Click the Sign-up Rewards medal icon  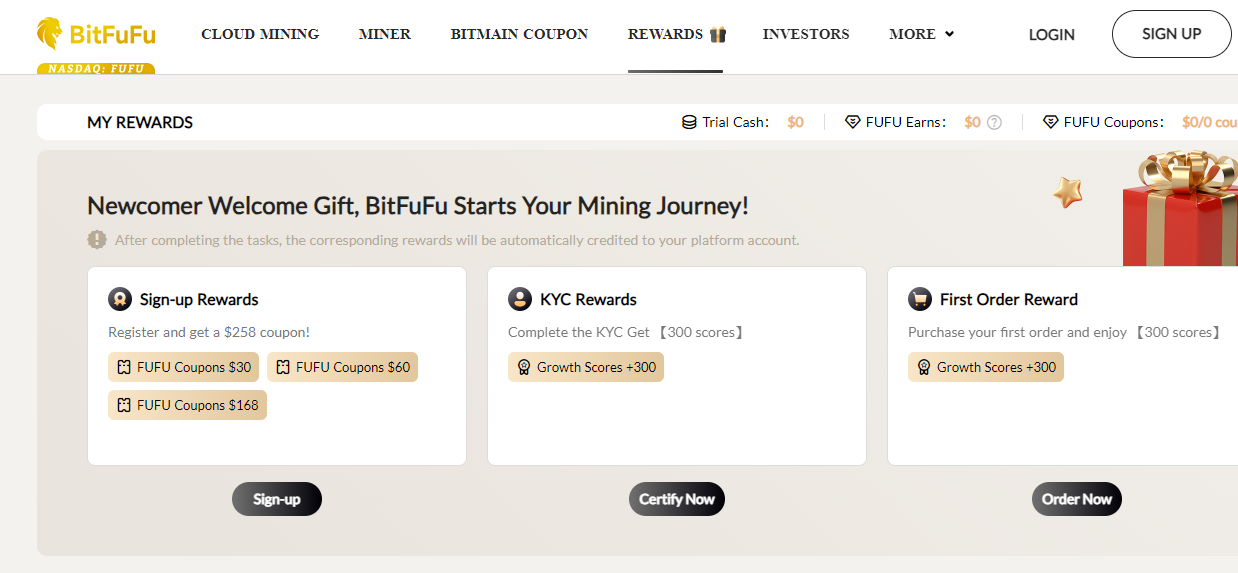[x=120, y=299]
